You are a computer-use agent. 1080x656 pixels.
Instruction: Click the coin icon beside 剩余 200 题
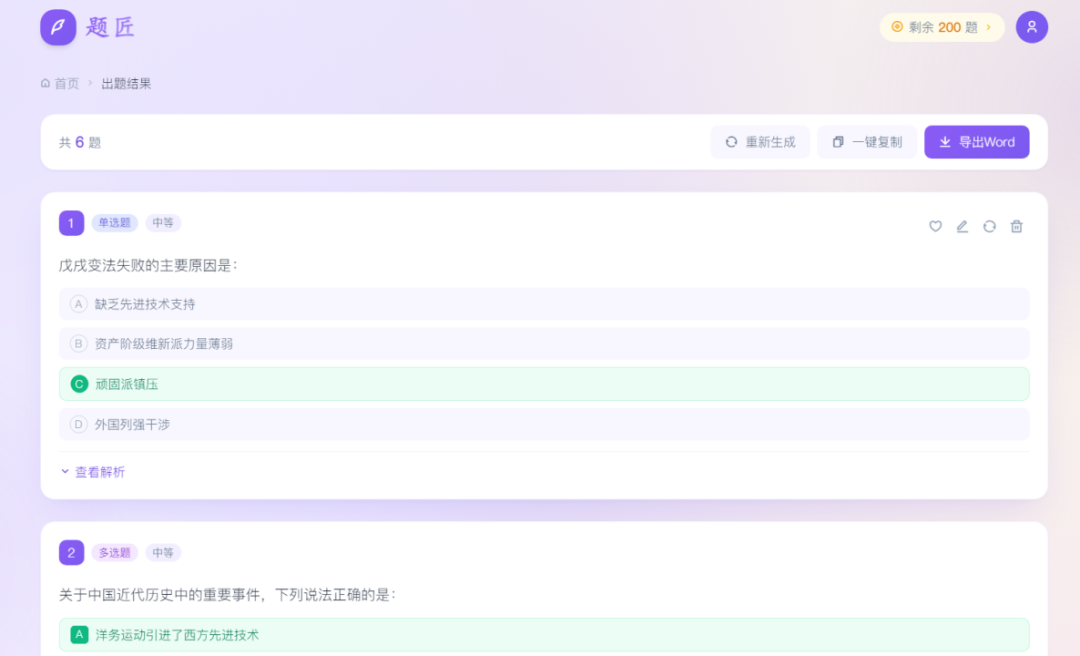[x=897, y=27]
